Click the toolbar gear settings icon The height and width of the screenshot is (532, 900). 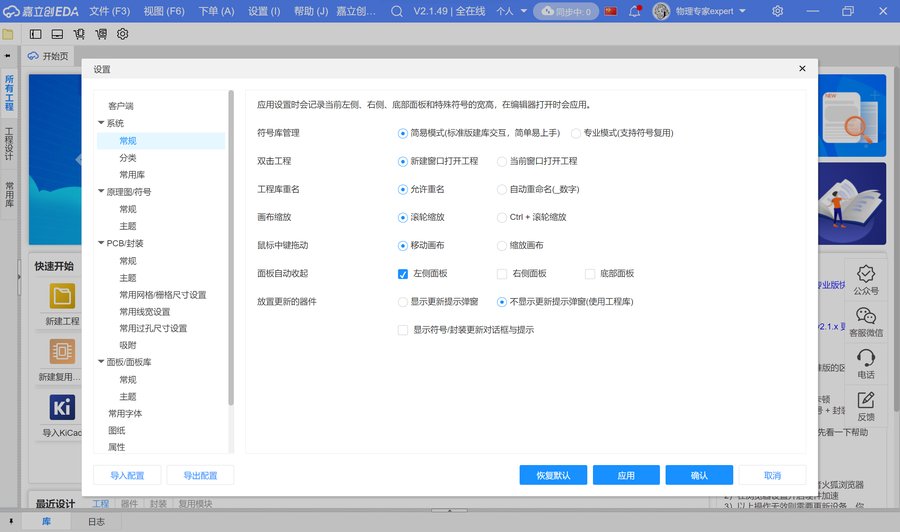122,34
